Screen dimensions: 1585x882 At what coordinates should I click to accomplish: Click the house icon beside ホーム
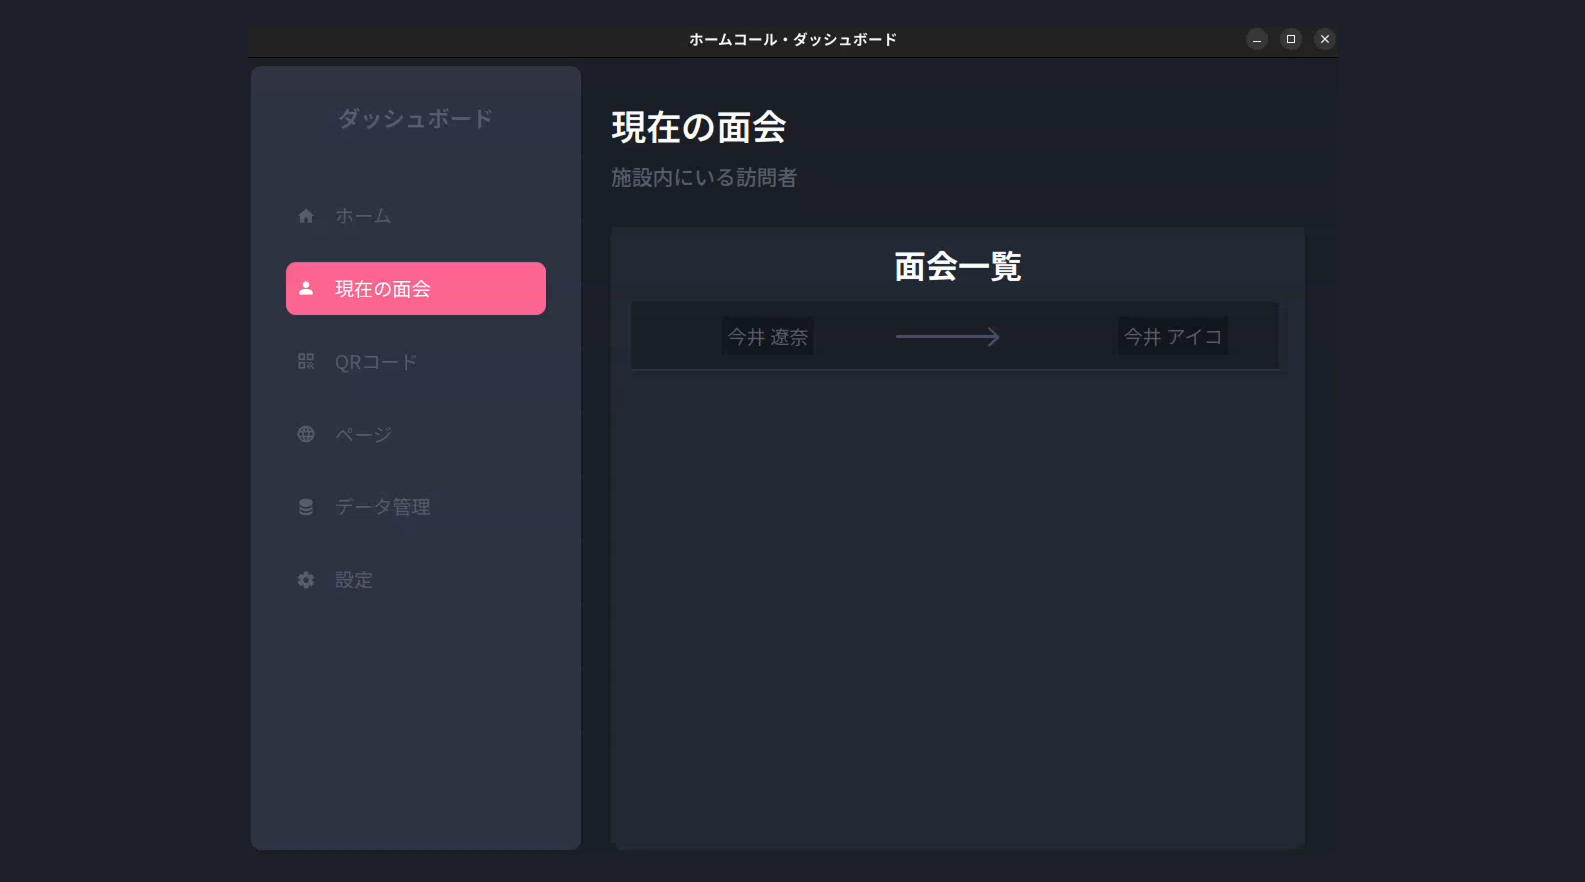point(306,216)
